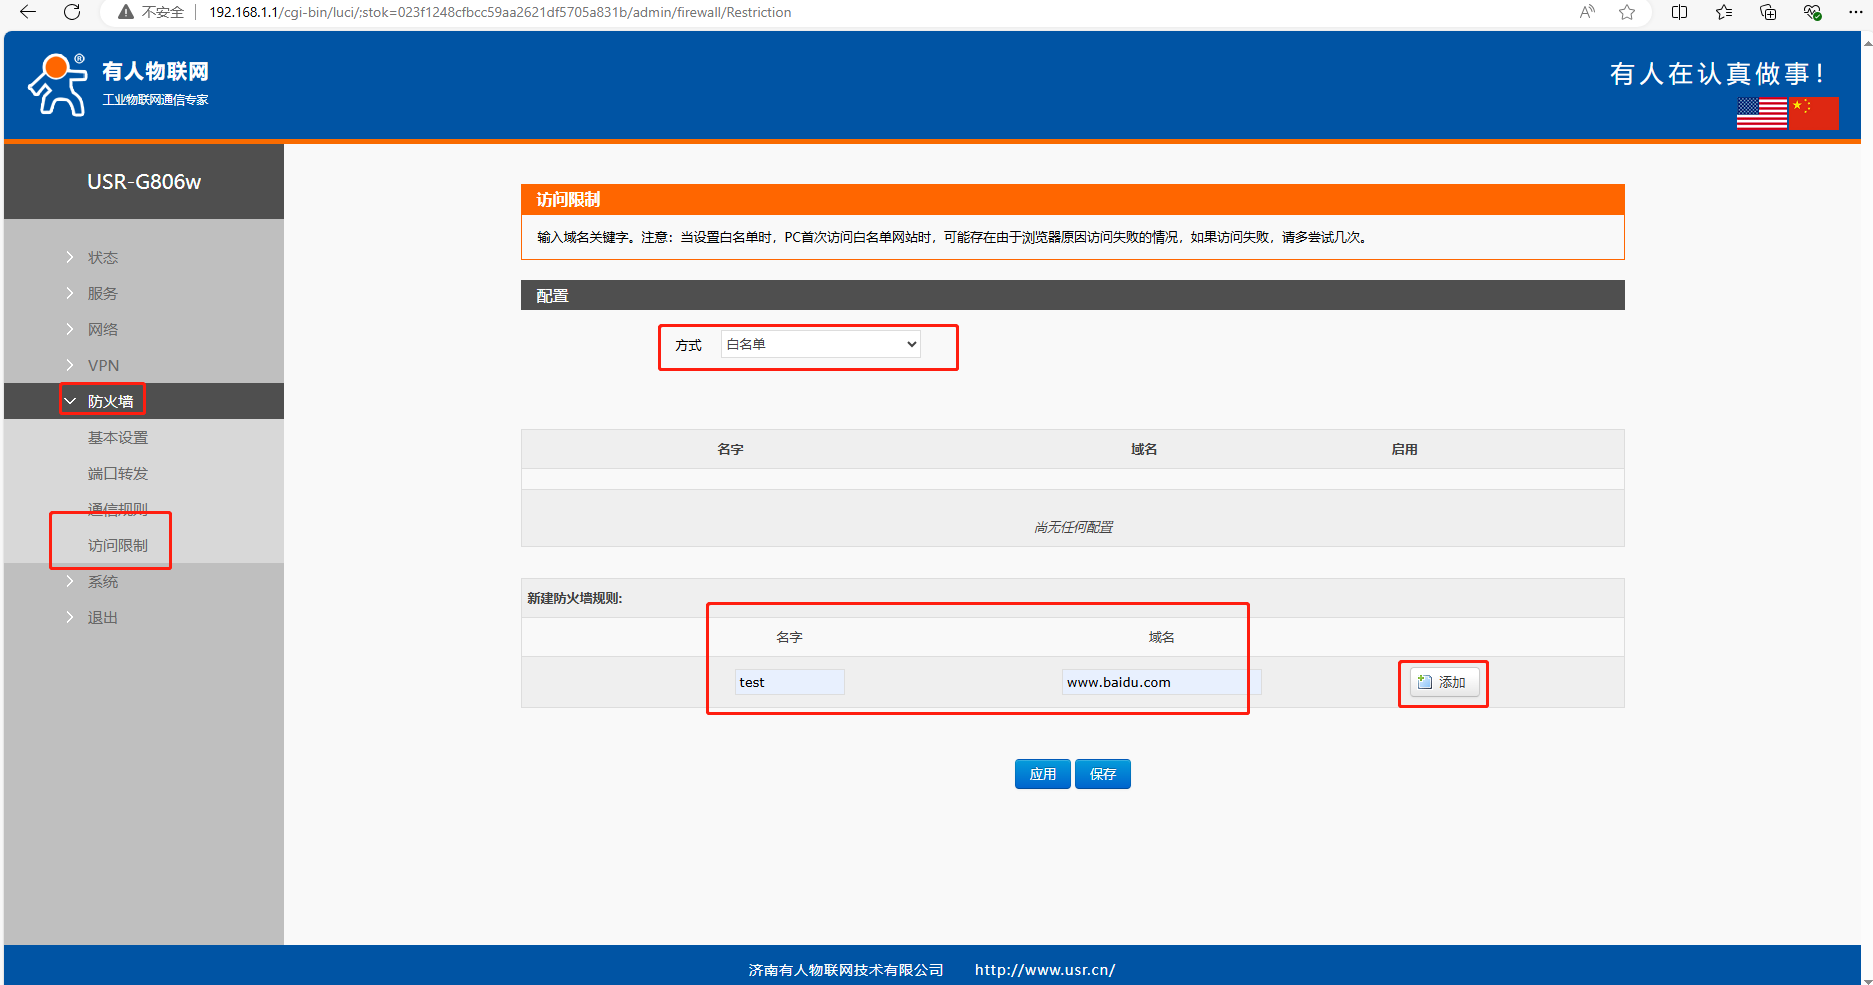
Task: Click the USR IoT logo
Action: [x=118, y=84]
